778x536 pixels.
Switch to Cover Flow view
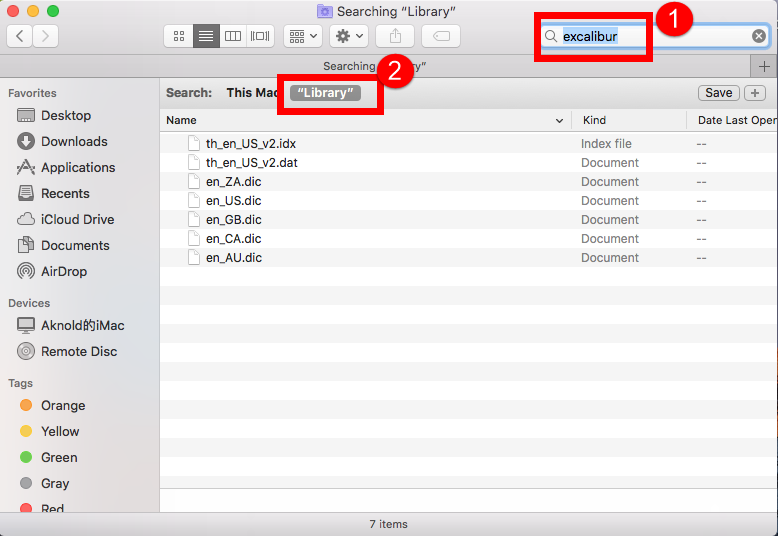(260, 36)
